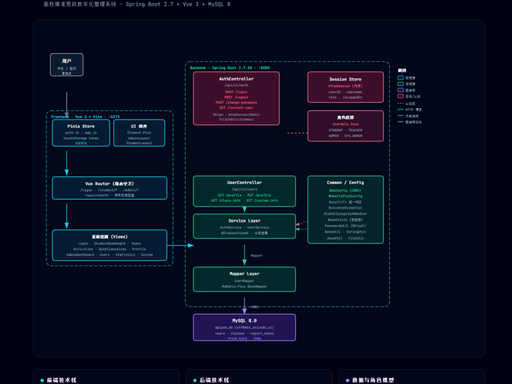Click the Mapper Layer node
The image size is (512, 384).
tap(244, 279)
